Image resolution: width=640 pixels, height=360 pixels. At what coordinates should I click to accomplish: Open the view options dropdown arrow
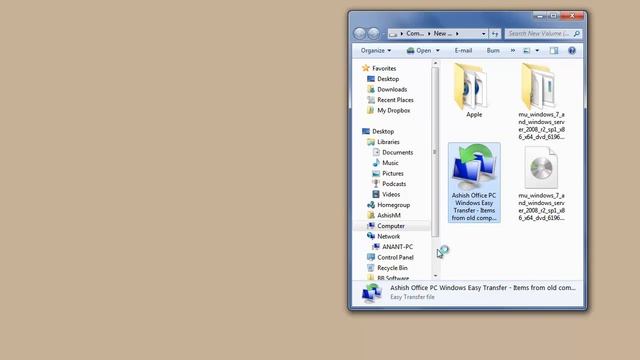tap(537, 50)
